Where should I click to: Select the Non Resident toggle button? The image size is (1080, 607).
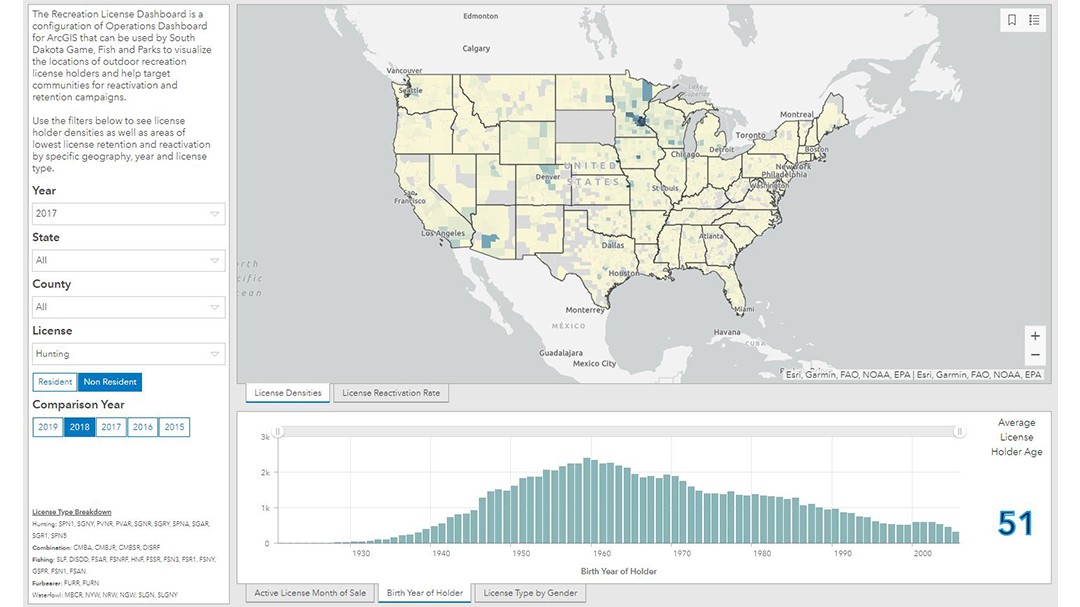pos(110,382)
